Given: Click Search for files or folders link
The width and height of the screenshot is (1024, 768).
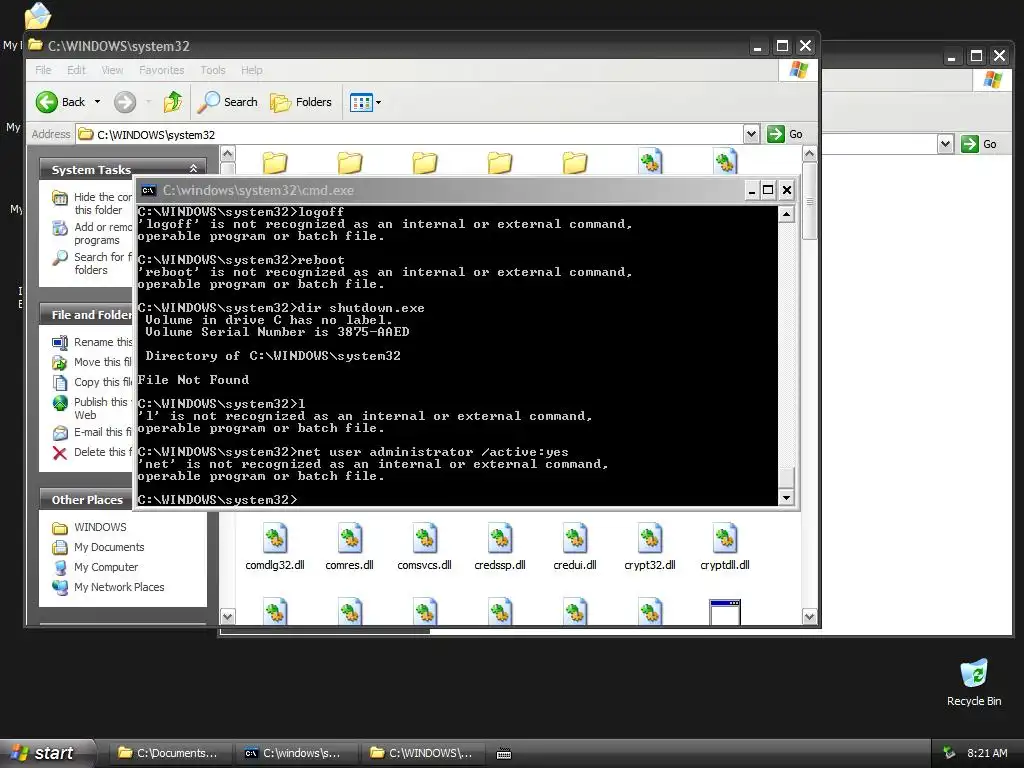Looking at the screenshot, I should (x=92, y=263).
